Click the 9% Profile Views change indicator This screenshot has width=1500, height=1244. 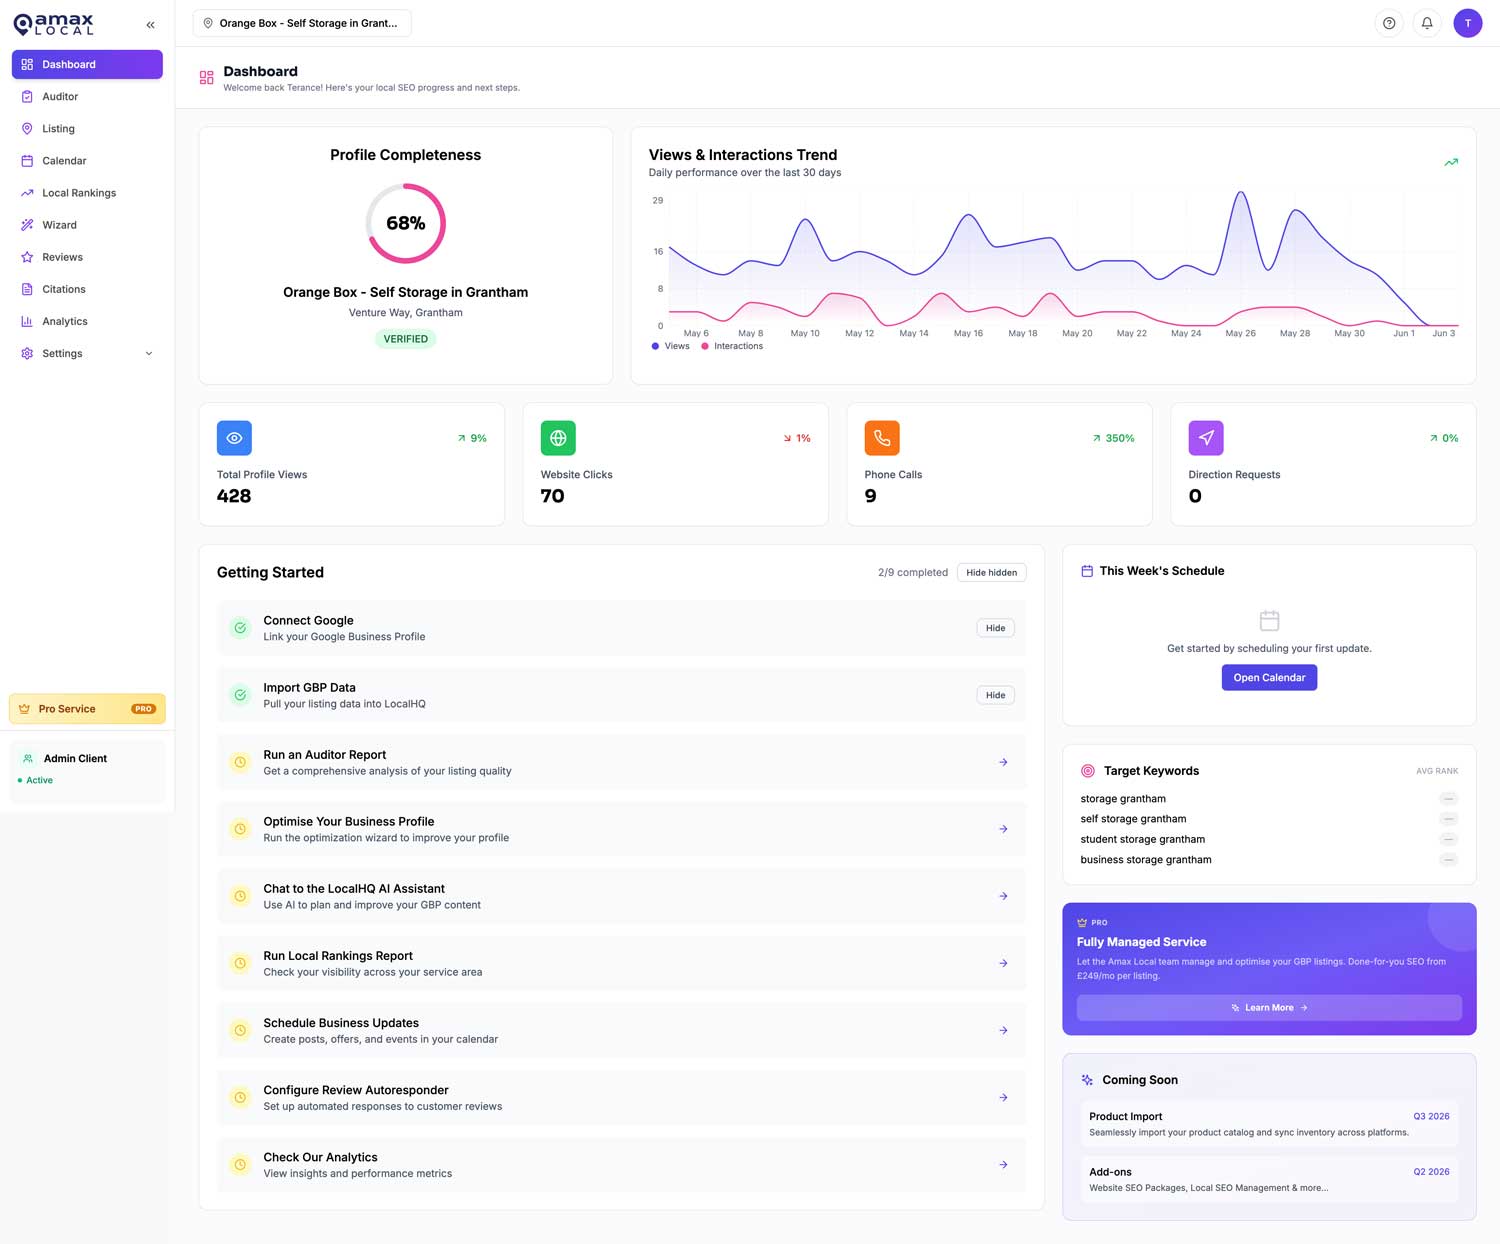472,438
